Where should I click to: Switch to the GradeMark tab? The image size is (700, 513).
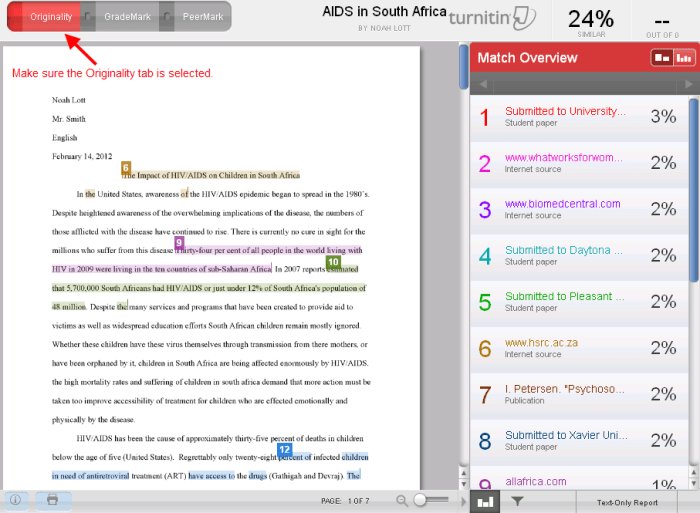pos(127,17)
